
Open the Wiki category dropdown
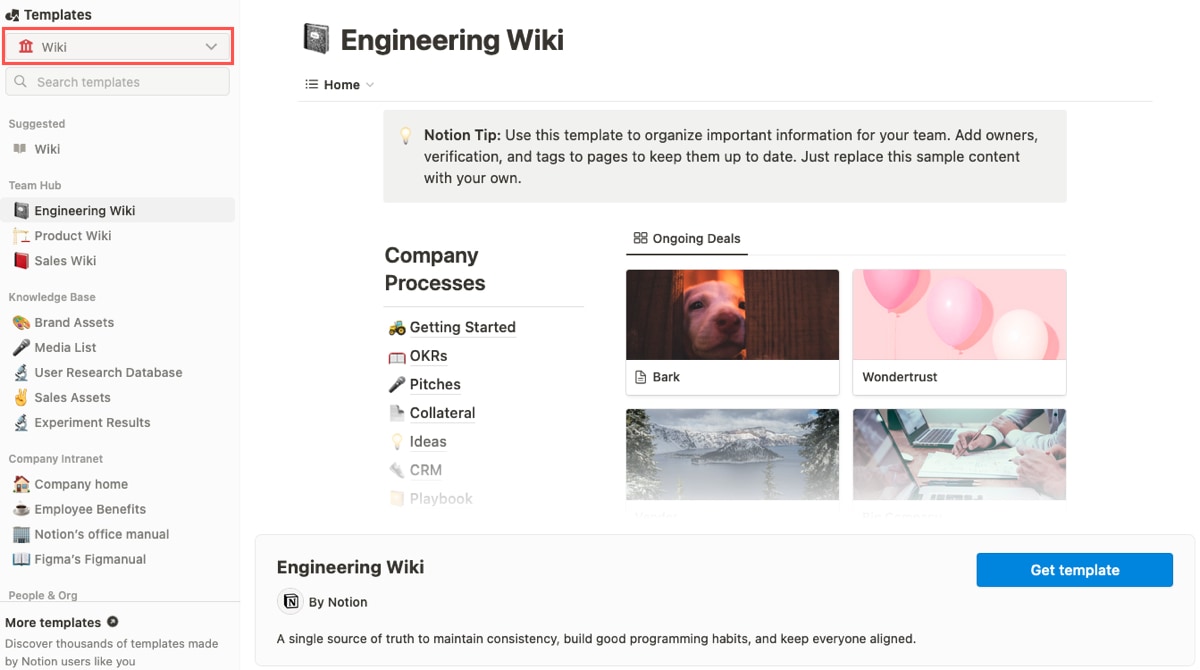coord(117,46)
